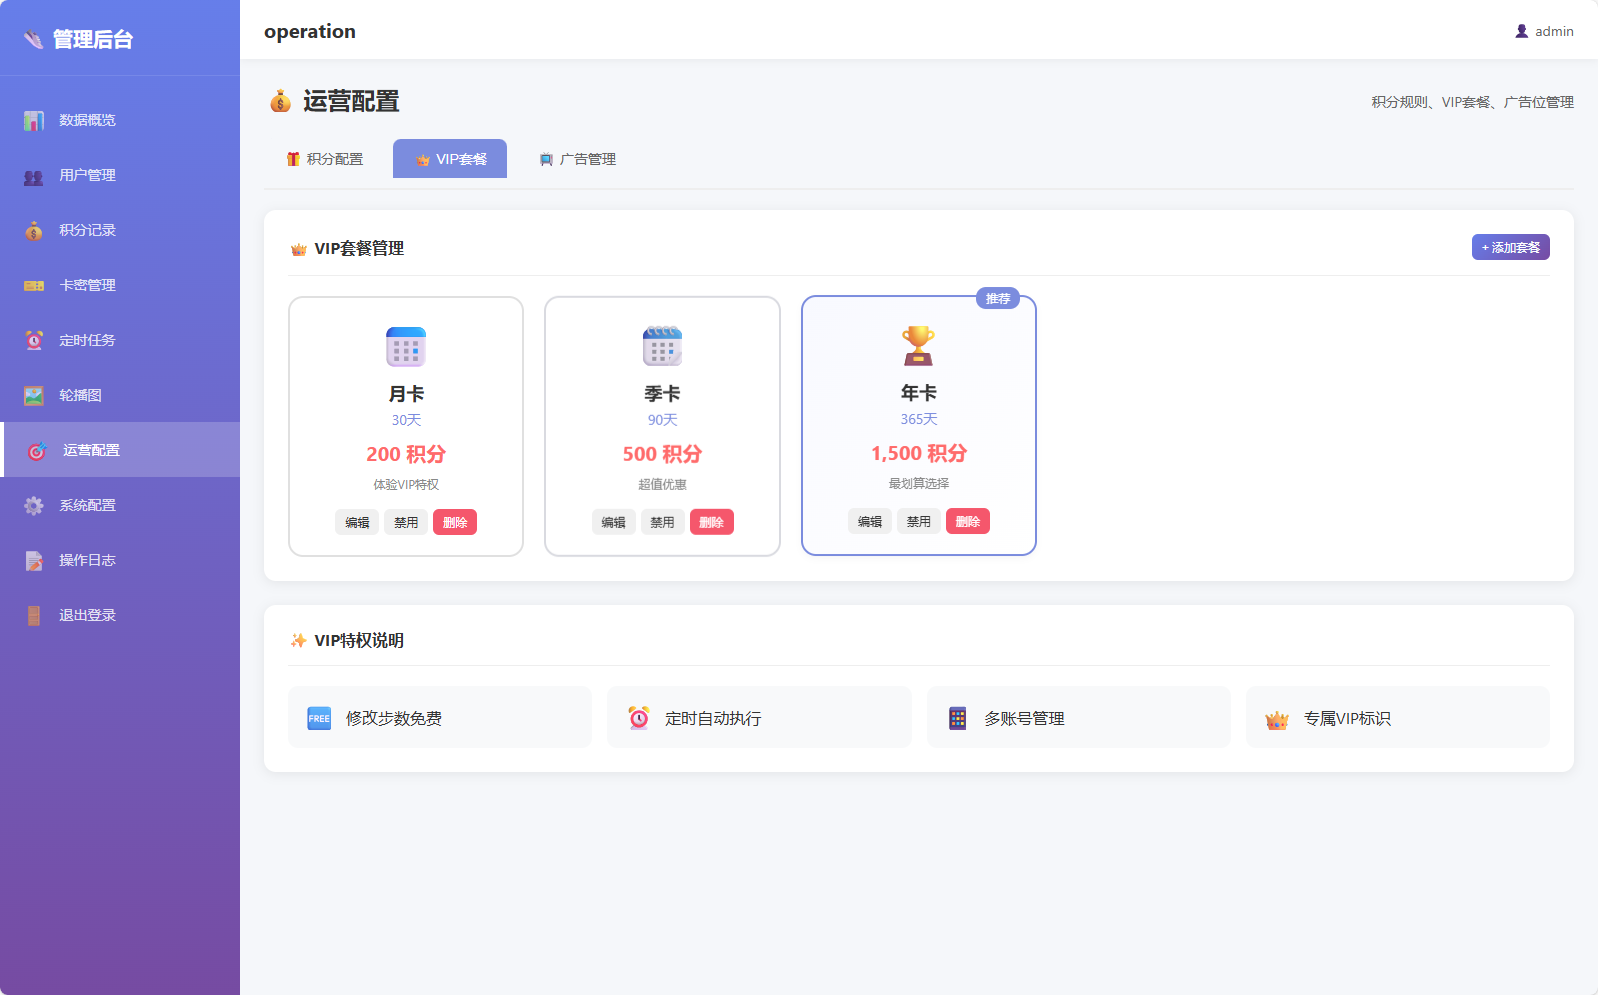The height and width of the screenshot is (995, 1598).
Task: Delete the 季卡 package
Action: [711, 522]
